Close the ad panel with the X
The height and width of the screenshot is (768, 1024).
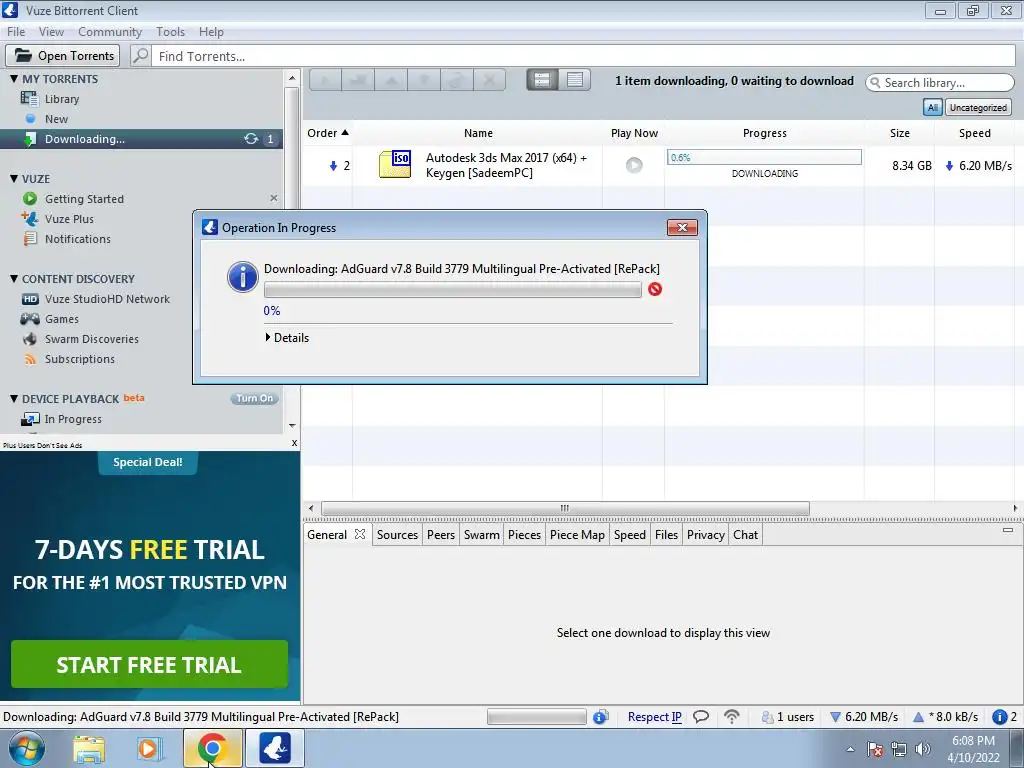[295, 443]
